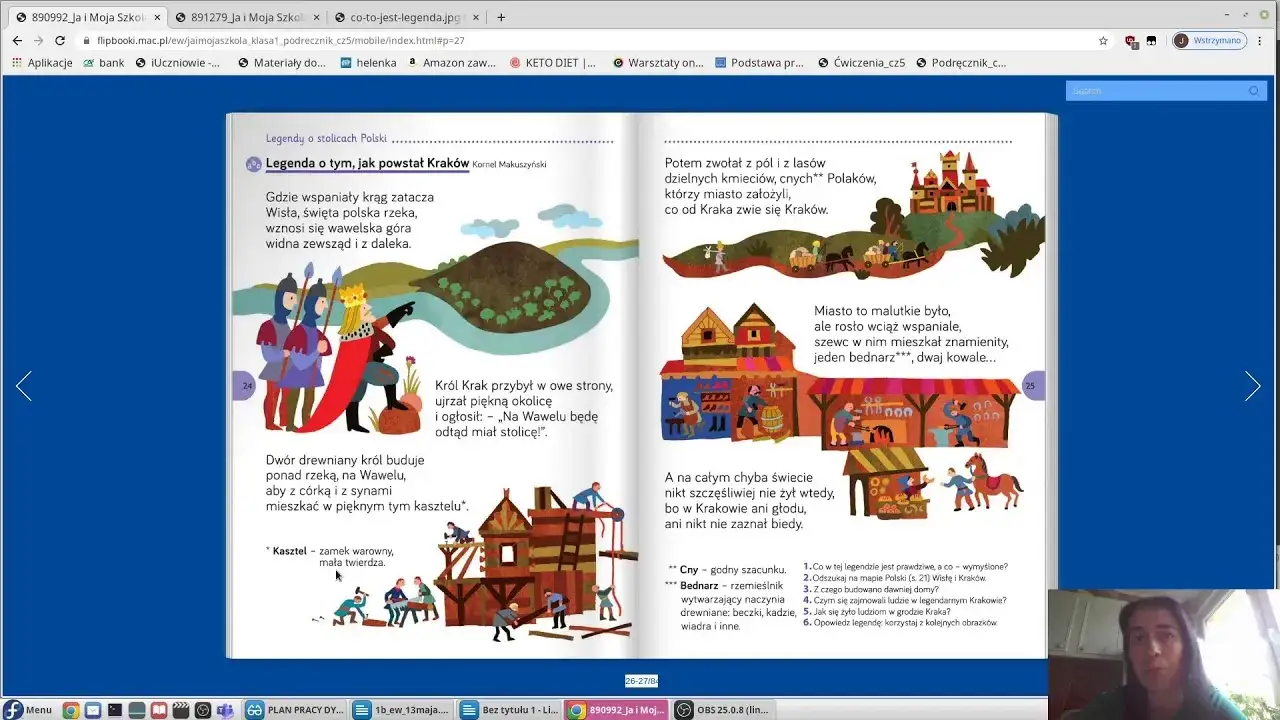Image resolution: width=1280 pixels, height=720 pixels.
Task: Bookmark this page with the star icon
Action: pyautogui.click(x=1103, y=41)
